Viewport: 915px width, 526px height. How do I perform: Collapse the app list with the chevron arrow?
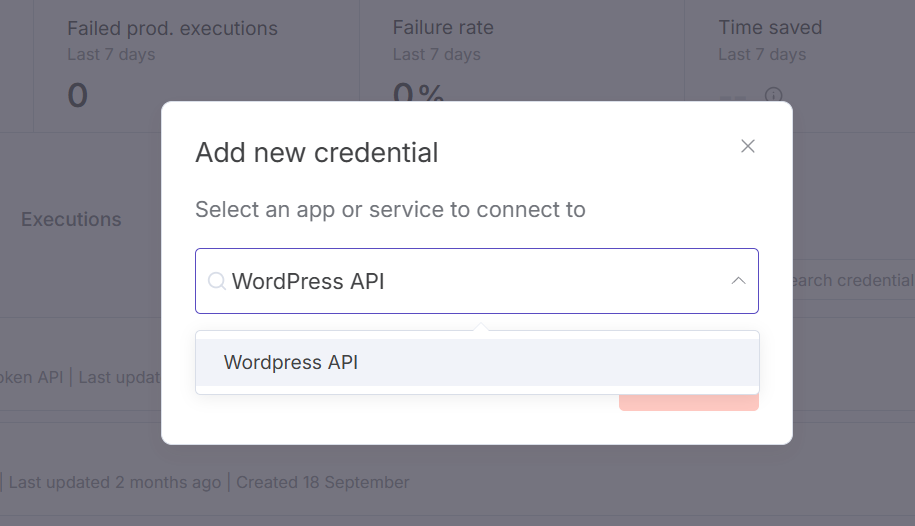[x=738, y=281]
